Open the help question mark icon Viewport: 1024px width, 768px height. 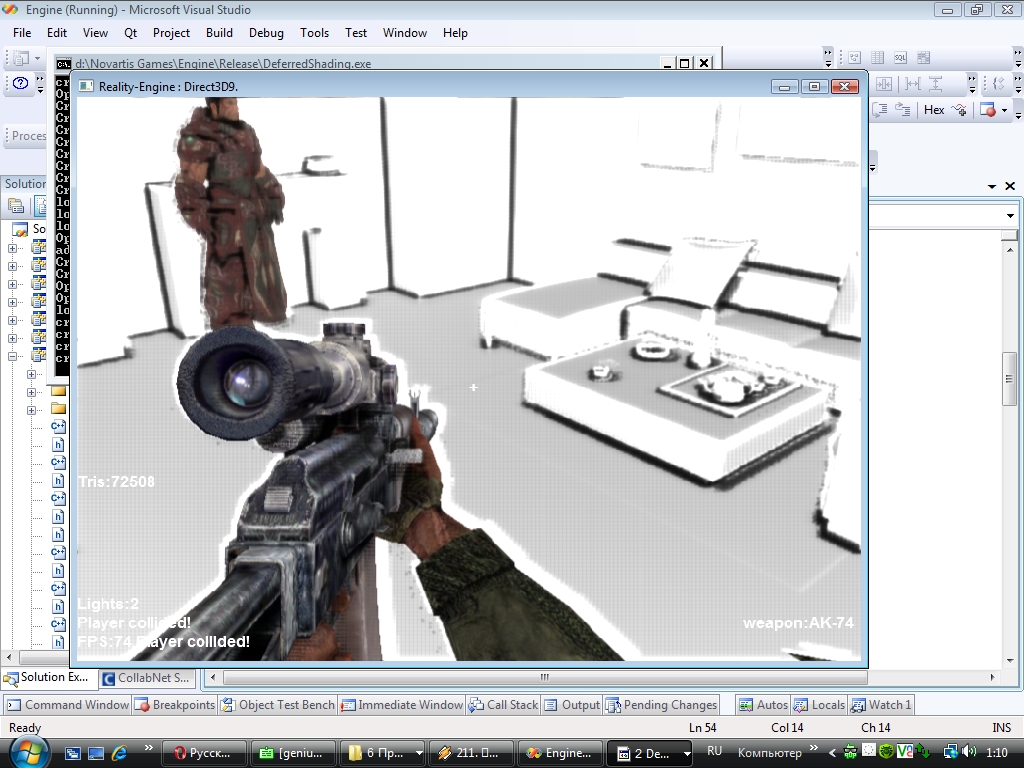click(x=20, y=84)
